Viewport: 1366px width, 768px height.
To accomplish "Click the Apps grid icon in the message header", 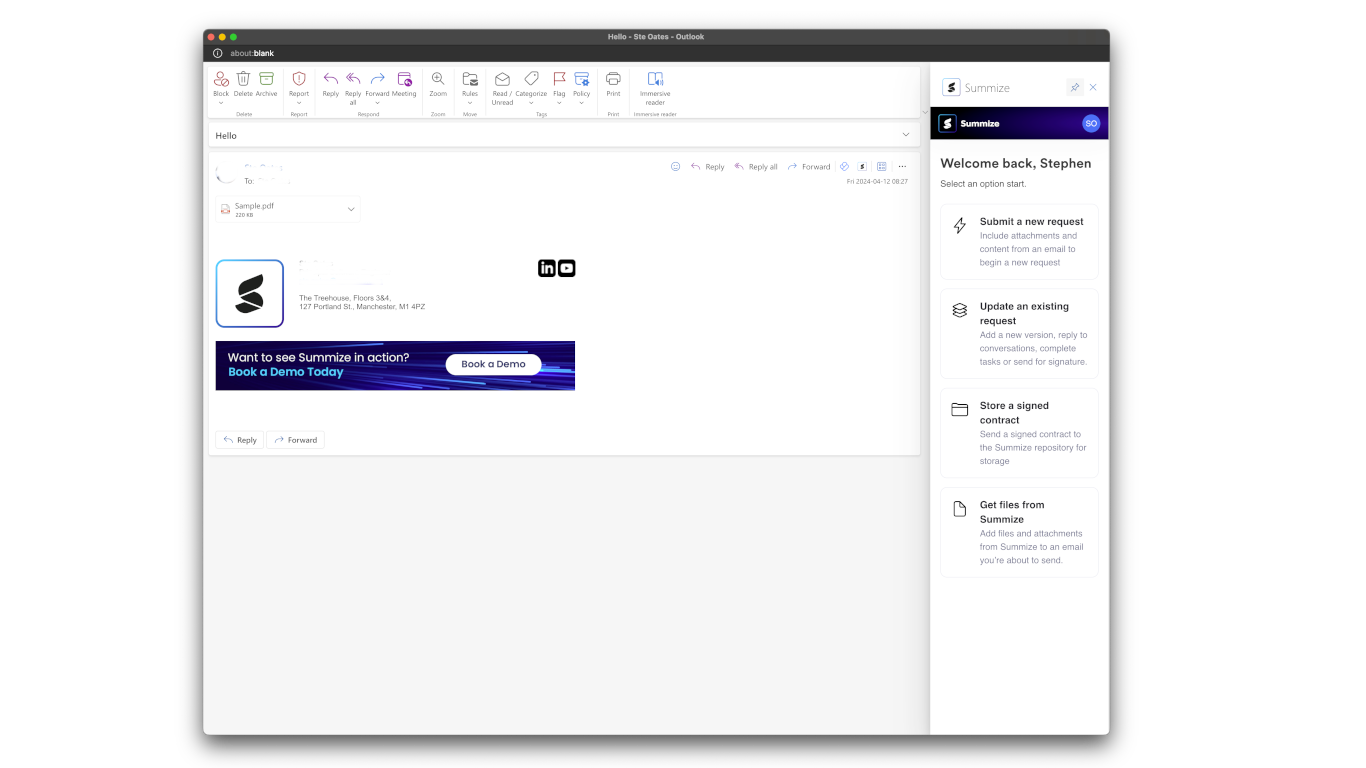I will click(881, 167).
